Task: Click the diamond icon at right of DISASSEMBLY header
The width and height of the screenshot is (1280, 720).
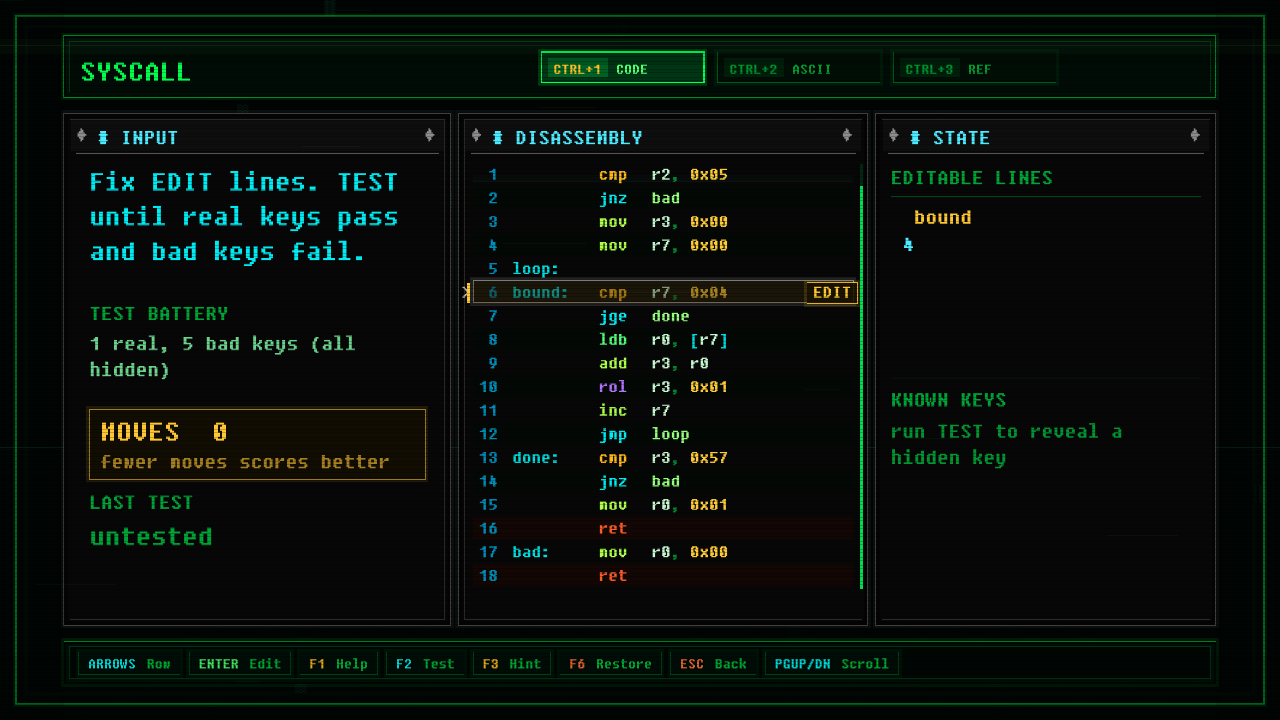Action: click(847, 136)
